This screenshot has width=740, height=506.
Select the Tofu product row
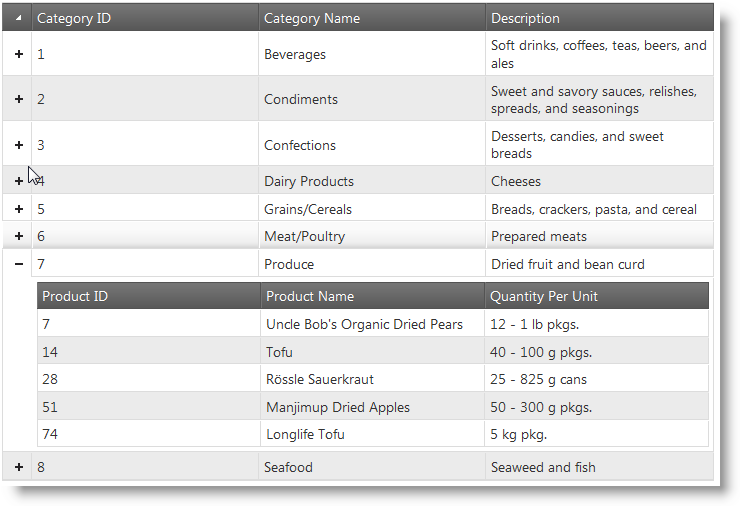[278, 352]
